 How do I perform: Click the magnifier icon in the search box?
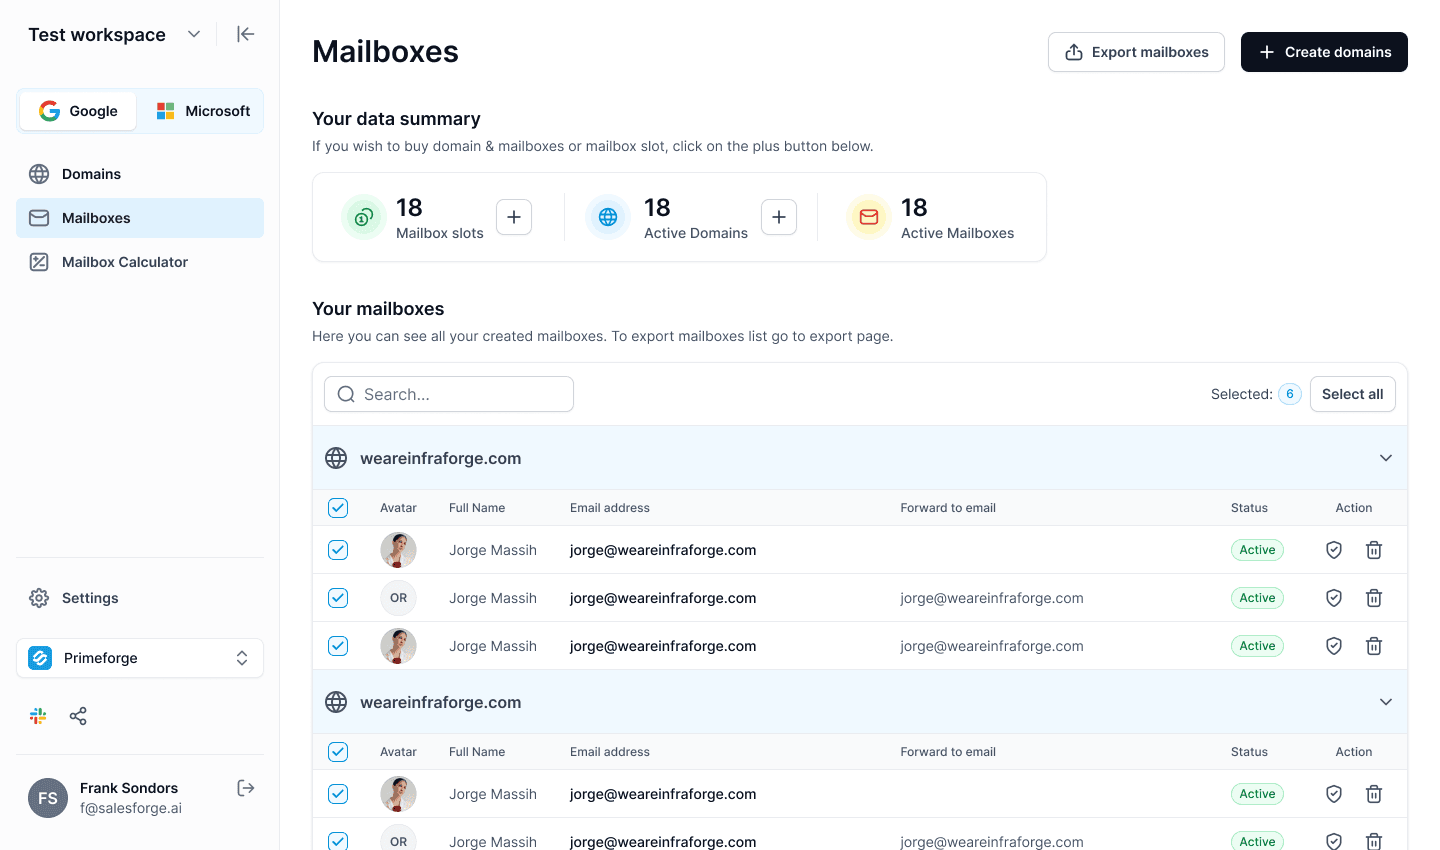tap(346, 394)
